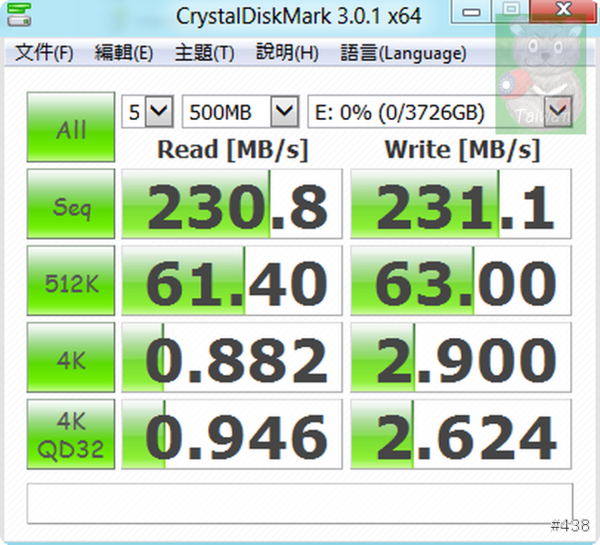Click the 4K QD32 write result 2.624
600x545 pixels.
coord(461,434)
